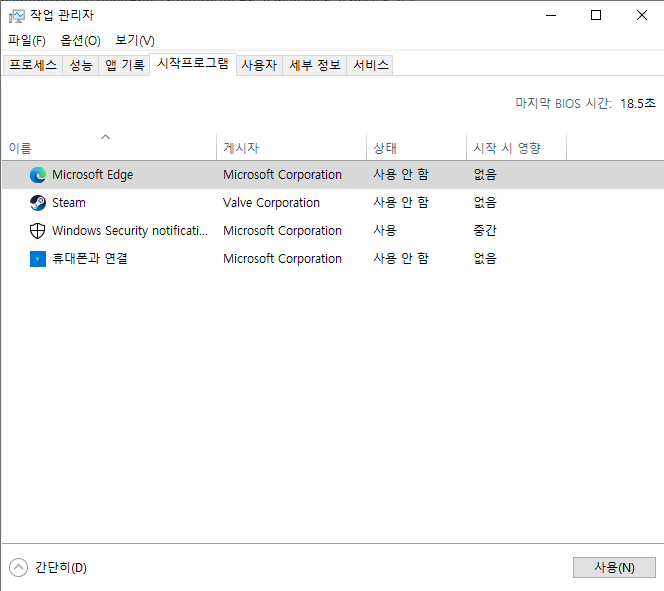
Task: Switch to the 사용자 tab
Action: pyautogui.click(x=259, y=65)
